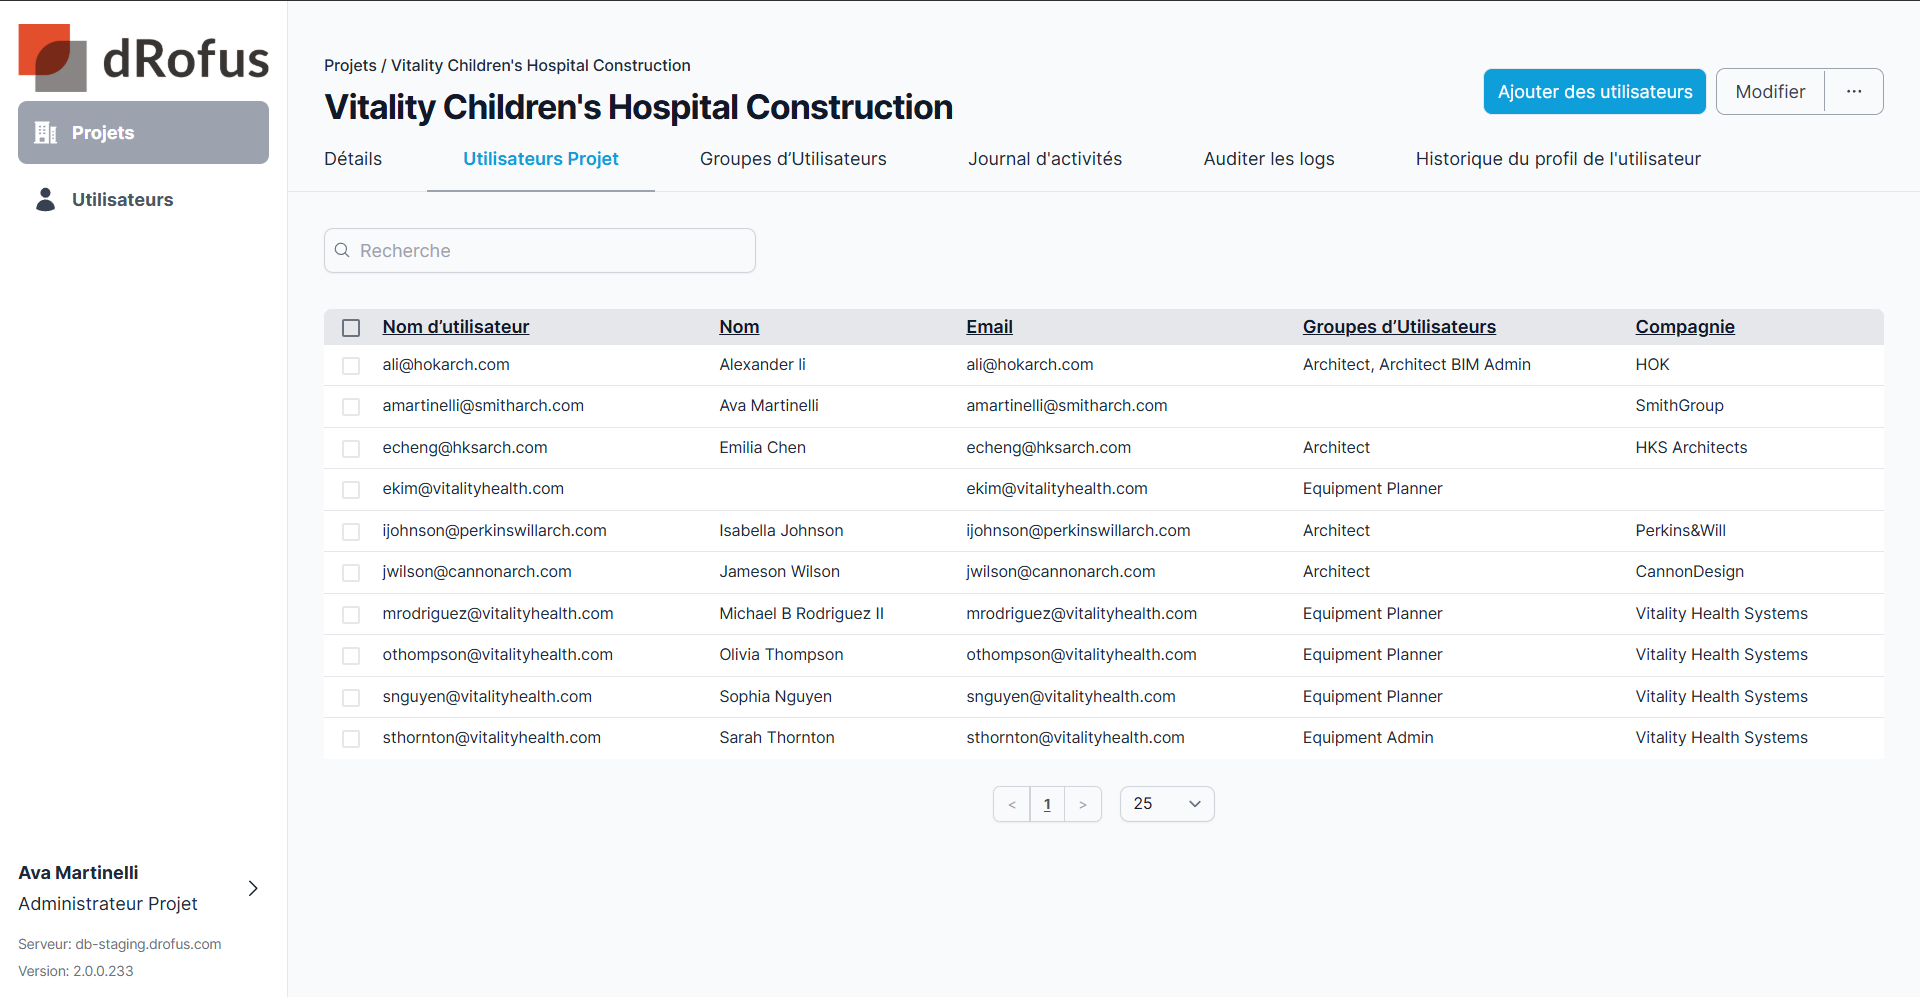Image resolution: width=1920 pixels, height=997 pixels.
Task: Click the Projets building icon in sidebar
Action: (x=46, y=133)
